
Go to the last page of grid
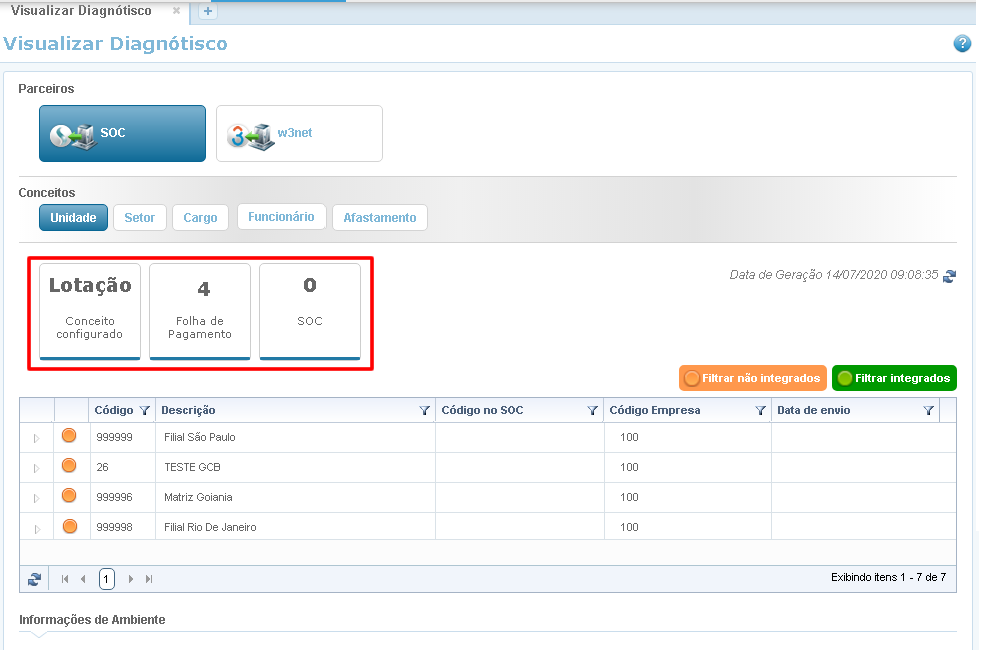(150, 578)
